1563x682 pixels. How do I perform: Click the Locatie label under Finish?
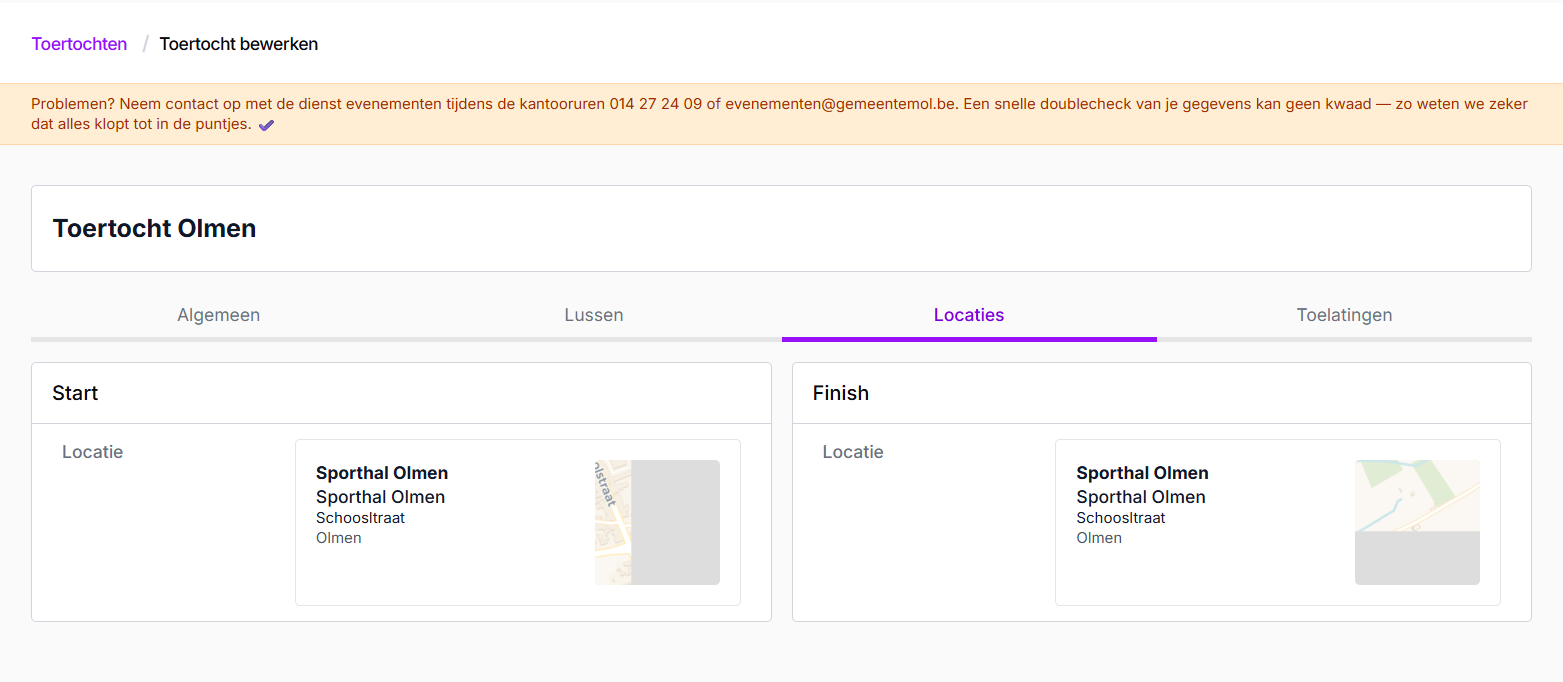852,452
